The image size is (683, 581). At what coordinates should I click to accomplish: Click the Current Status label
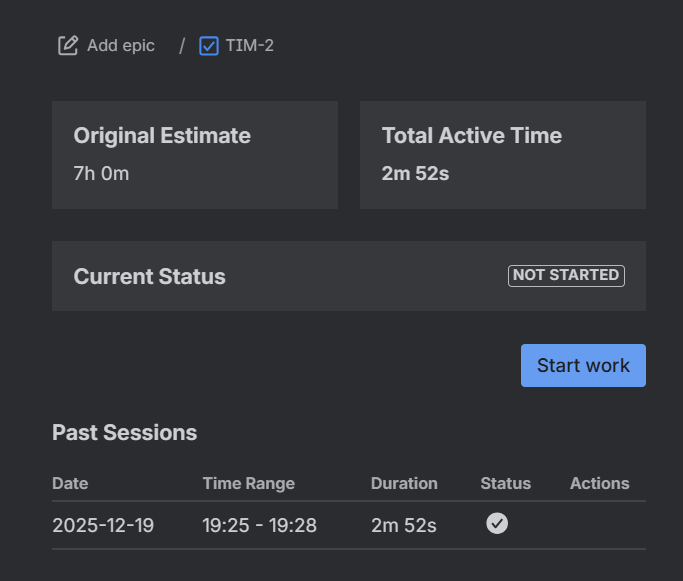150,277
